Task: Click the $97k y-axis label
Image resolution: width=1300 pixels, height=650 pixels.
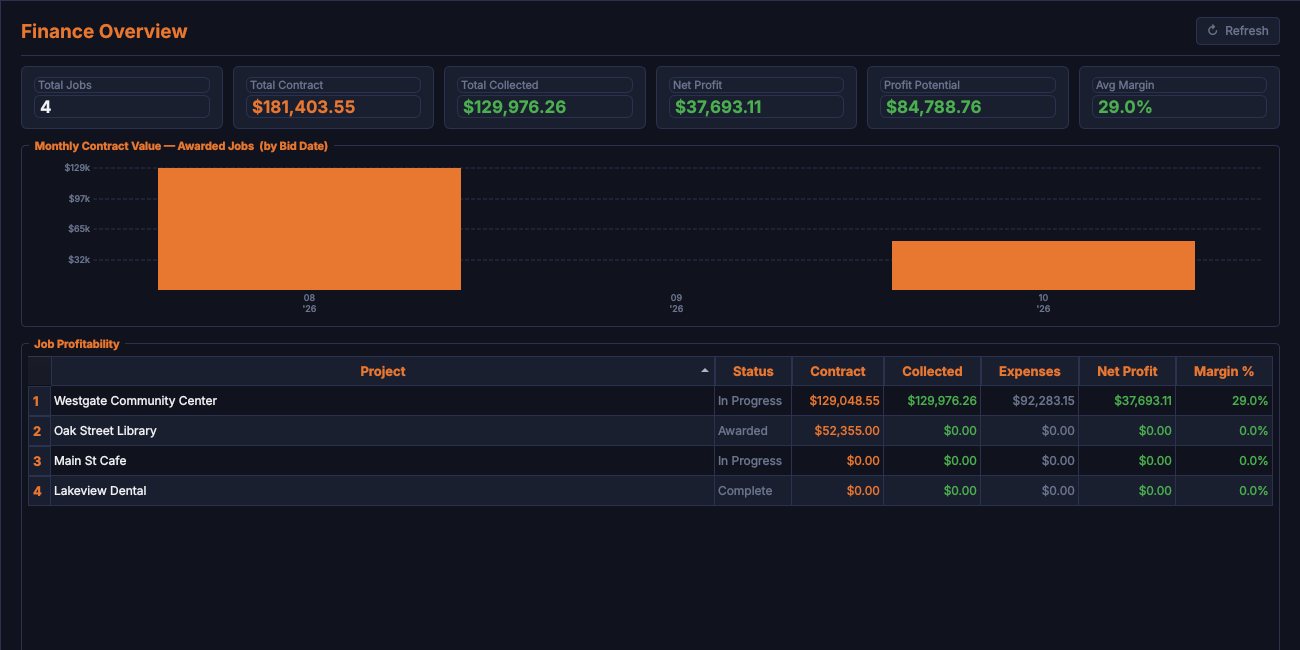Action: click(79, 199)
